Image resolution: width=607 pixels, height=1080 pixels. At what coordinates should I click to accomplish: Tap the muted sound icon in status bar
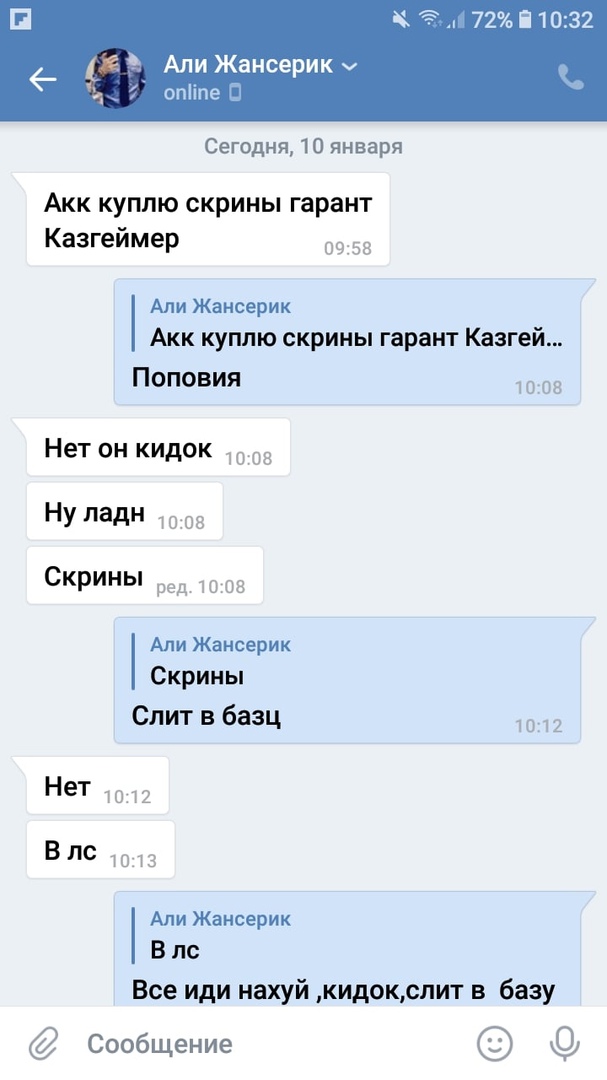(401, 19)
